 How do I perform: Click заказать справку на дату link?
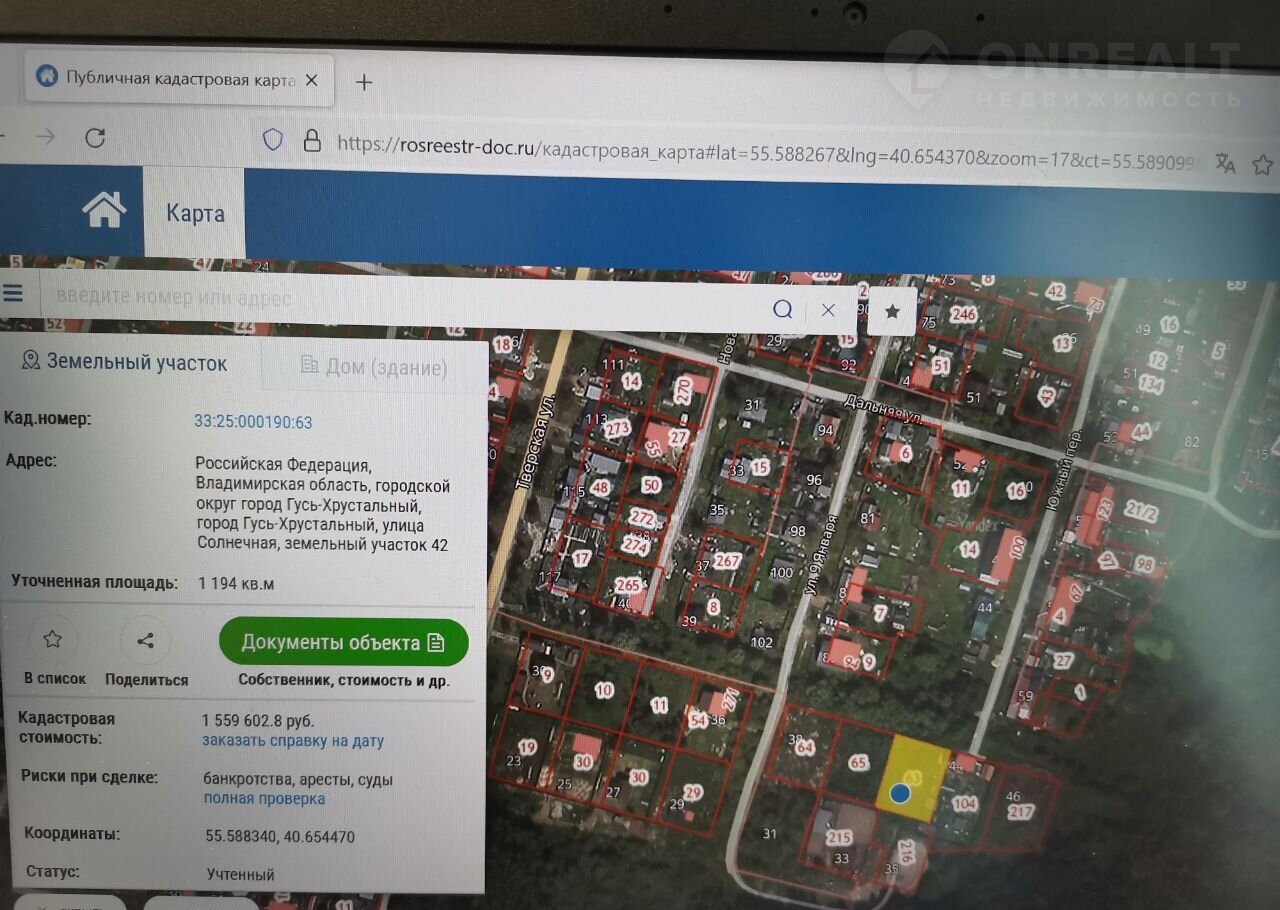point(293,741)
